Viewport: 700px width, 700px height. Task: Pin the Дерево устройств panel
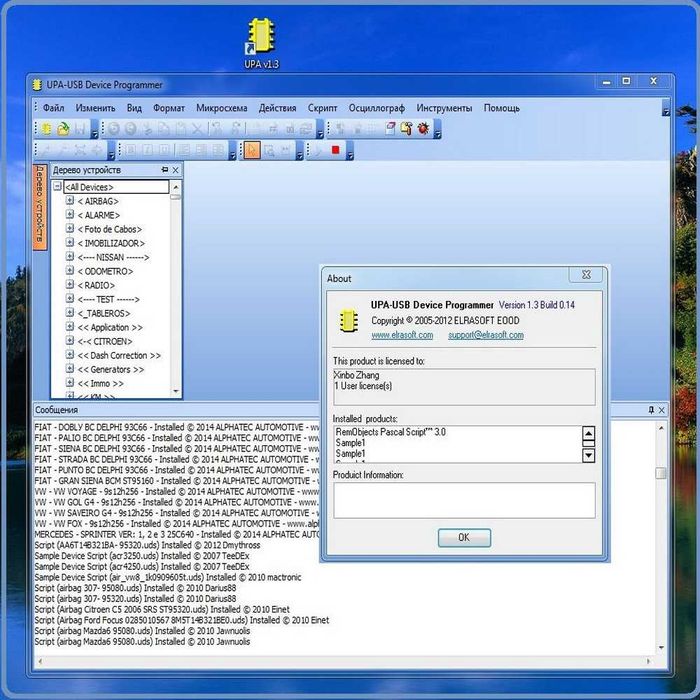tap(165, 170)
